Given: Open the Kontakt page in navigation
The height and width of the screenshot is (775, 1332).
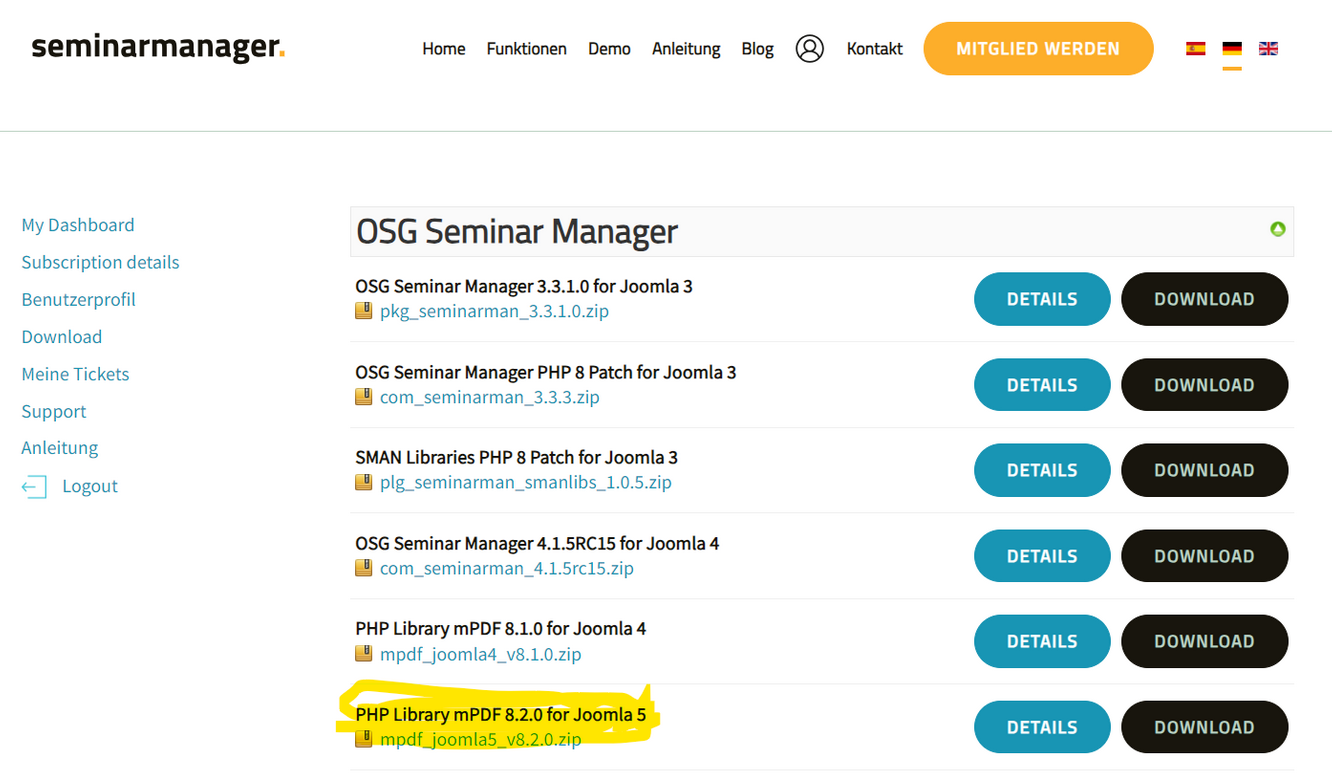Looking at the screenshot, I should pyautogui.click(x=874, y=49).
